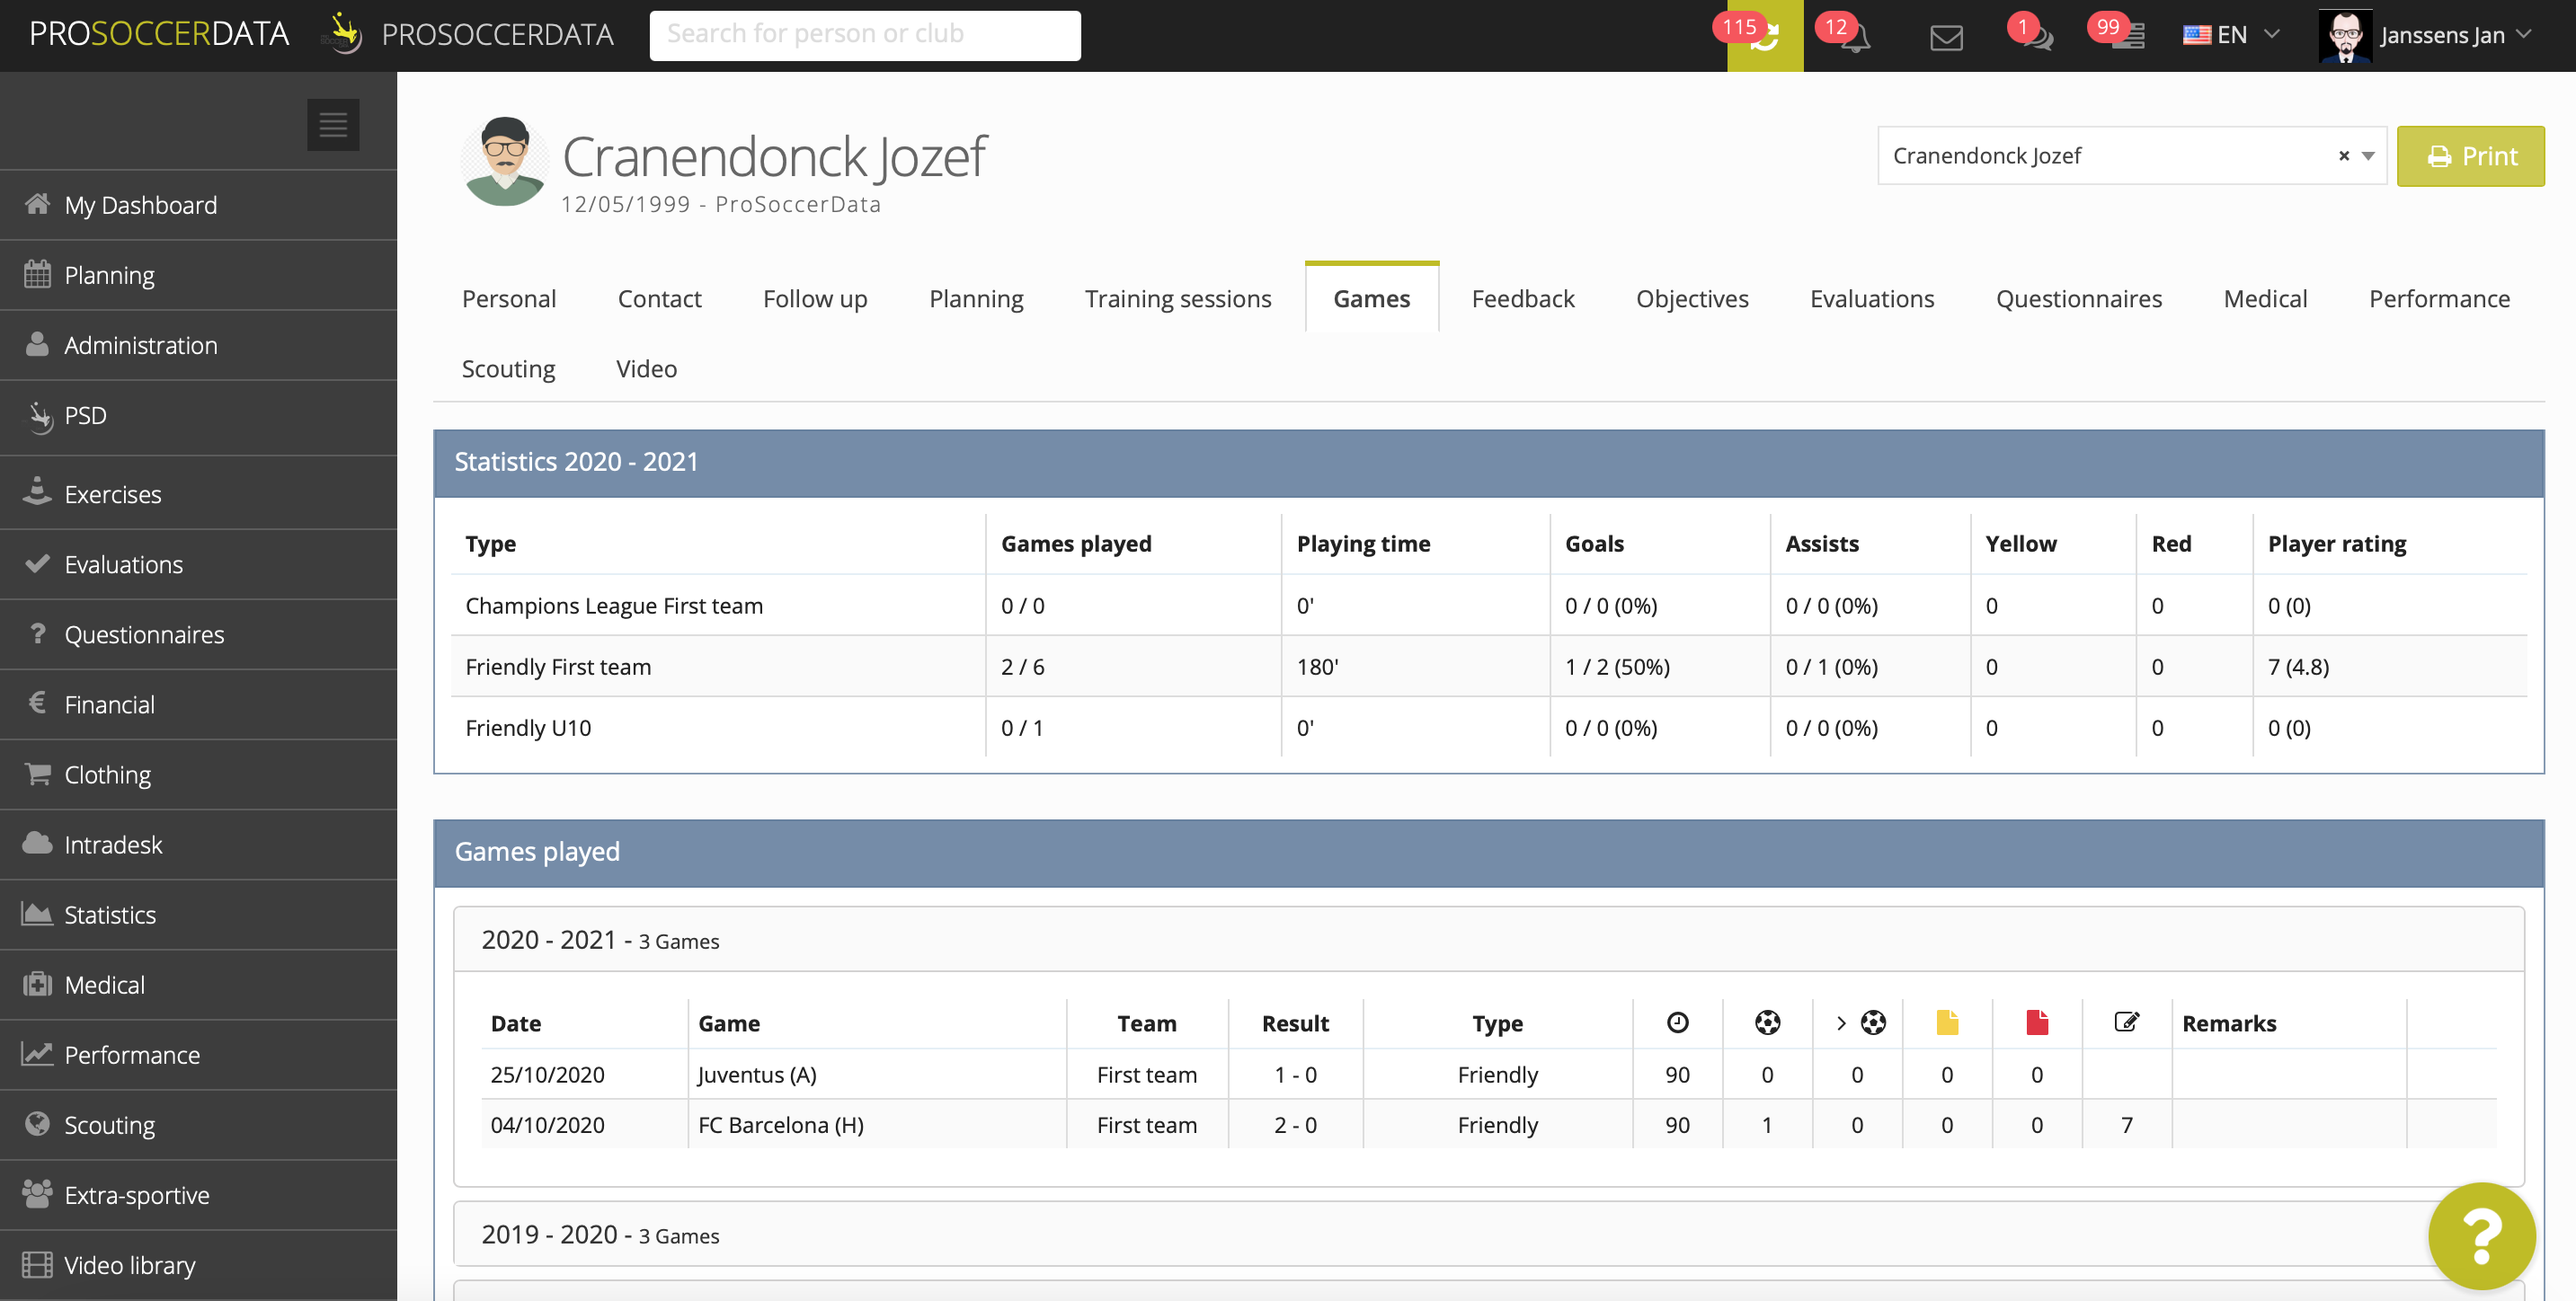Click the Janssens Jan profile picture

point(2344,36)
